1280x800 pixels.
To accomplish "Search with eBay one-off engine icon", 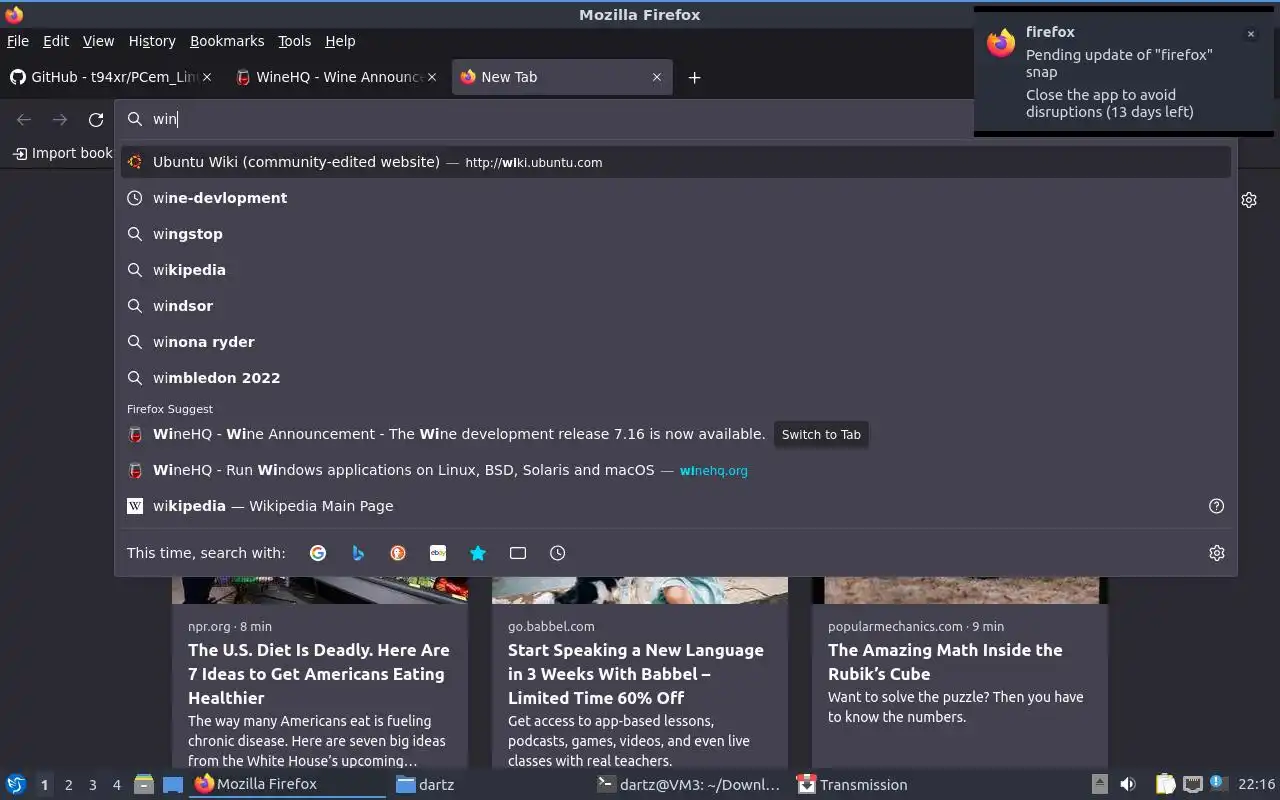I will point(438,553).
